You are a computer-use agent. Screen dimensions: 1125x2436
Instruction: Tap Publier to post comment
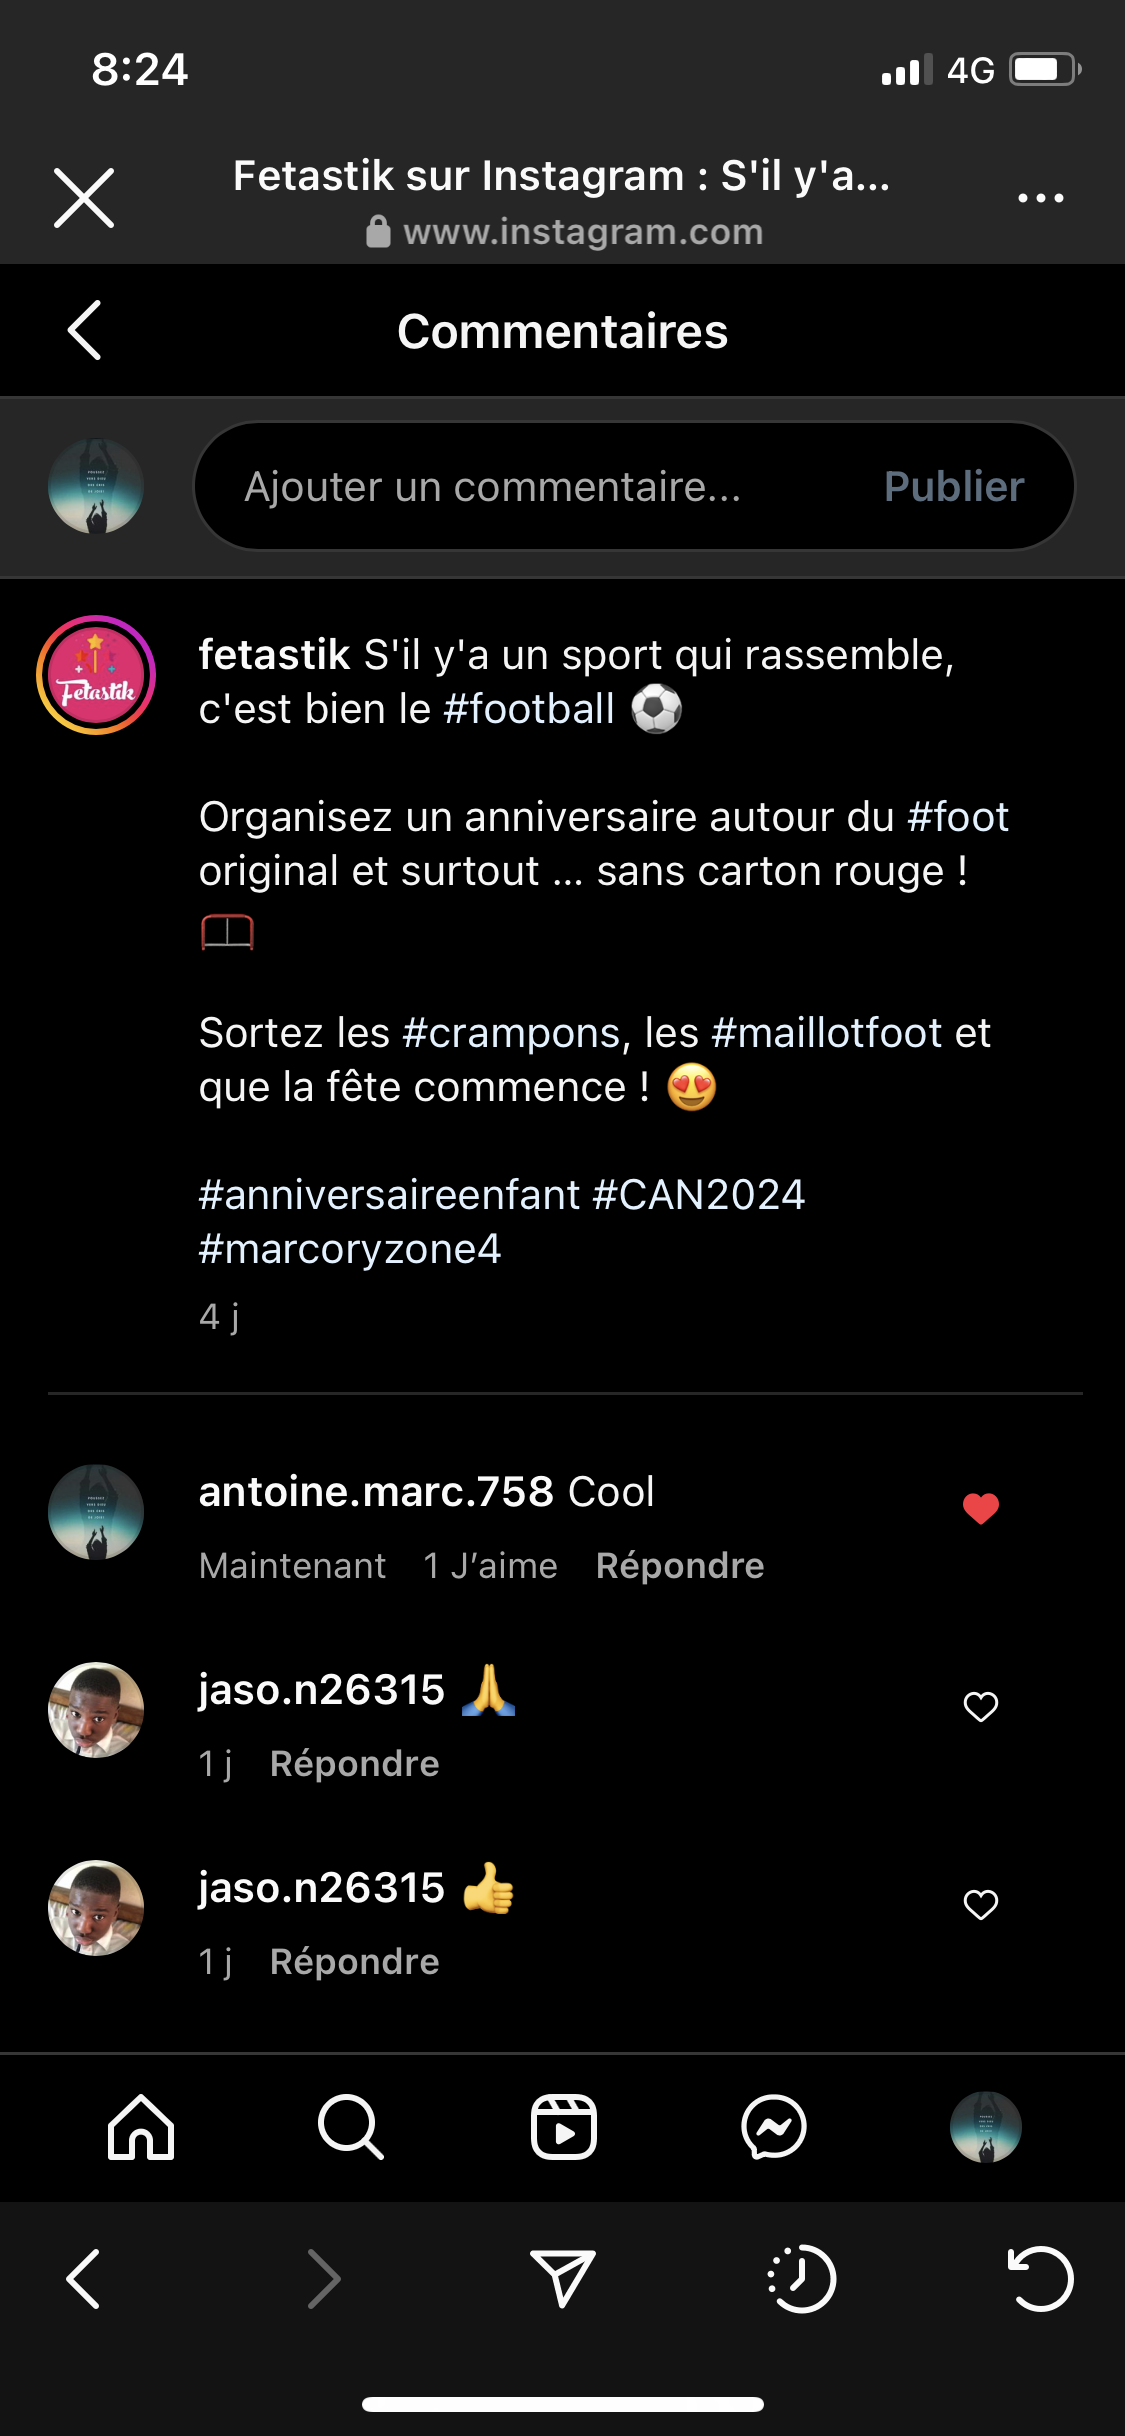point(954,487)
